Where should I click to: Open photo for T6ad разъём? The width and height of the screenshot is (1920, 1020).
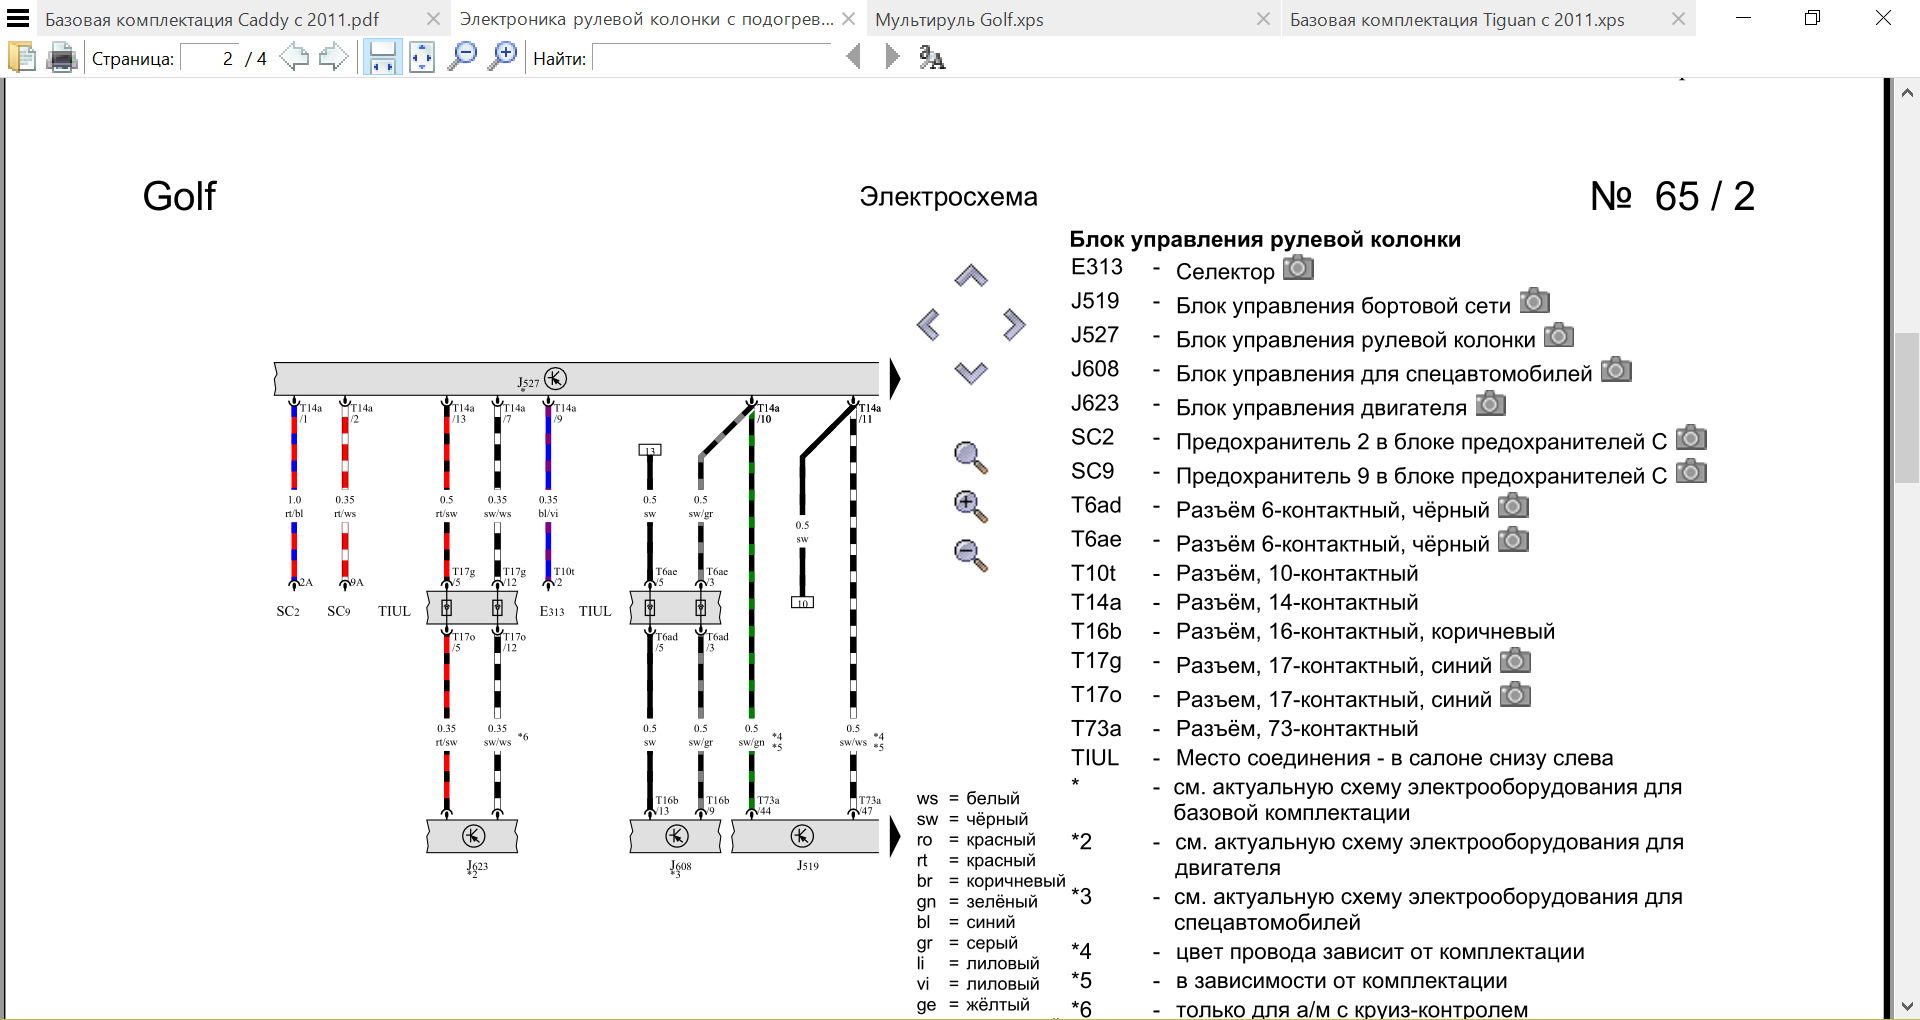[1513, 505]
